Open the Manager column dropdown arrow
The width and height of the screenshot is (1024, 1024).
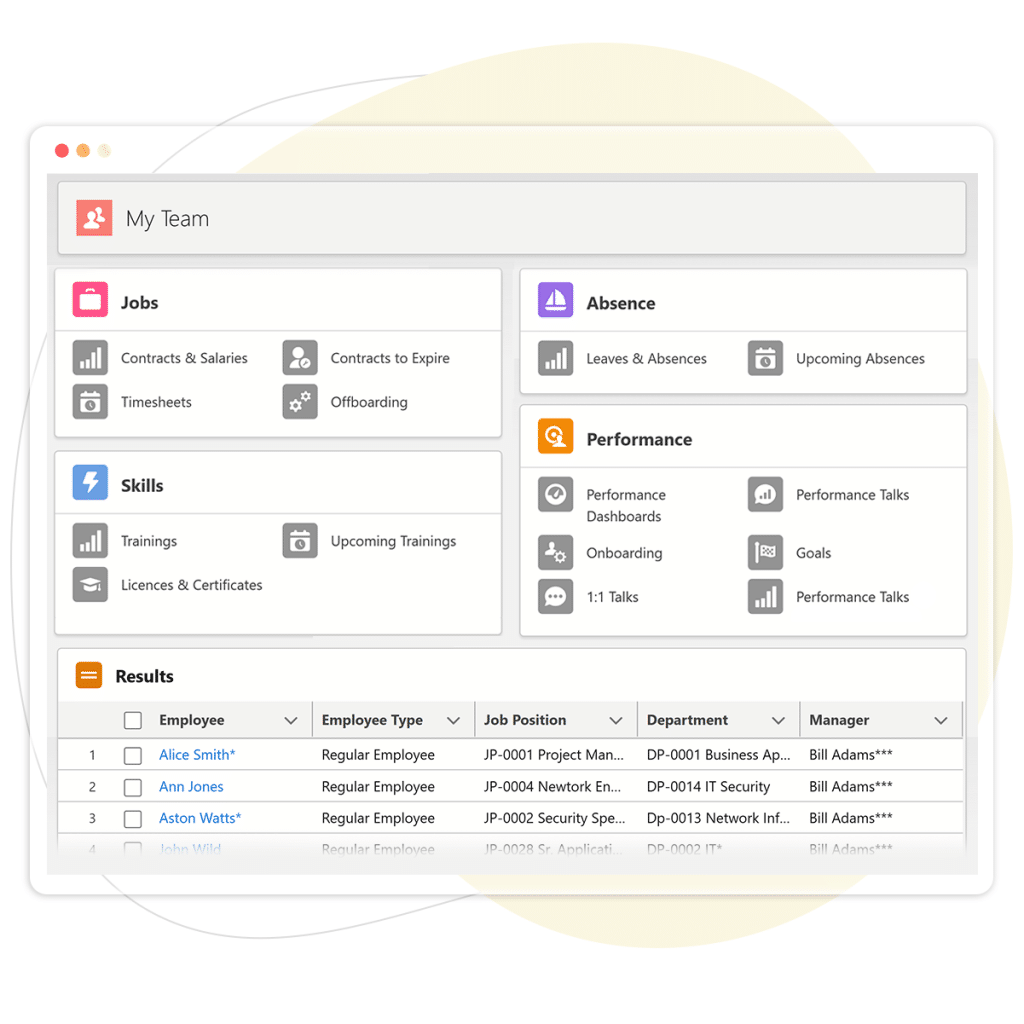coord(940,719)
